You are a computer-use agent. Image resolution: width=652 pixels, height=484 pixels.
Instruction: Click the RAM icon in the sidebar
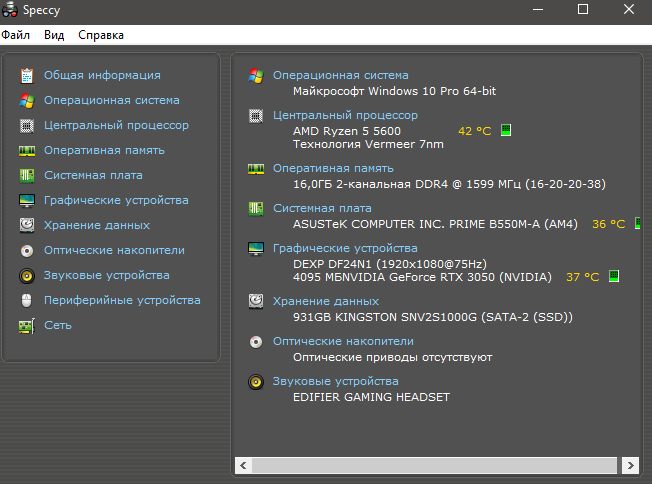(27, 151)
